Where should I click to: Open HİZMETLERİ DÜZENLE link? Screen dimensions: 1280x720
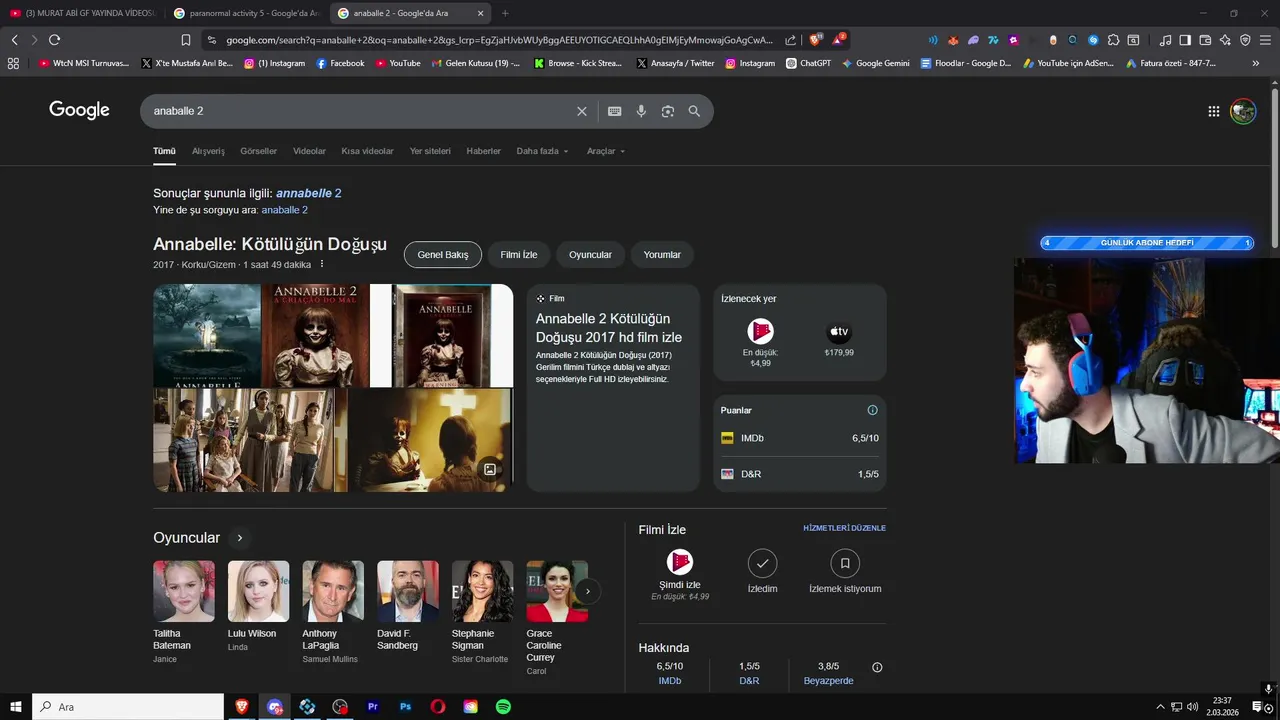click(x=844, y=528)
